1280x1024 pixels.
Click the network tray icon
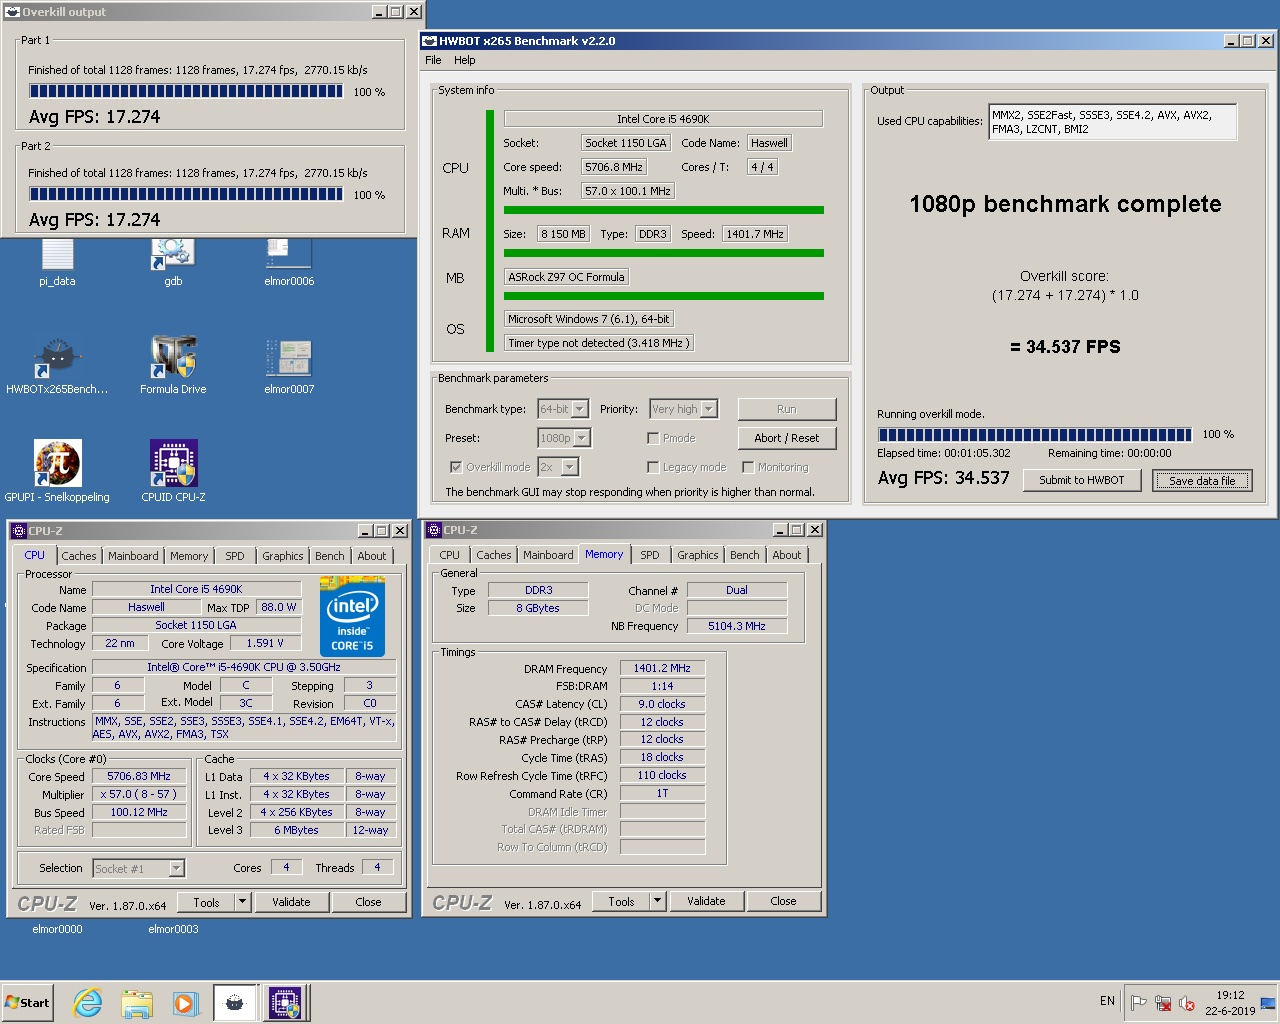coord(1163,1003)
